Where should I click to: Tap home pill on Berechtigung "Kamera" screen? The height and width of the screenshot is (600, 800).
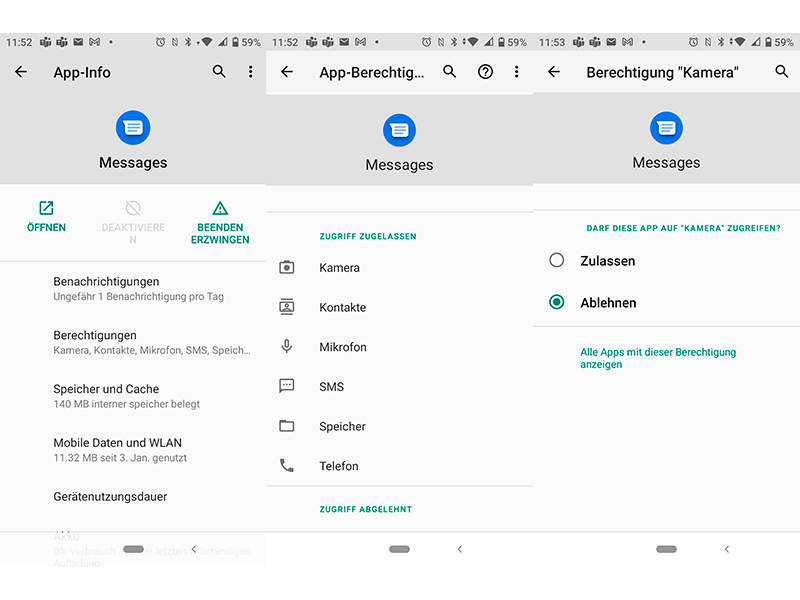pyautogui.click(x=666, y=549)
